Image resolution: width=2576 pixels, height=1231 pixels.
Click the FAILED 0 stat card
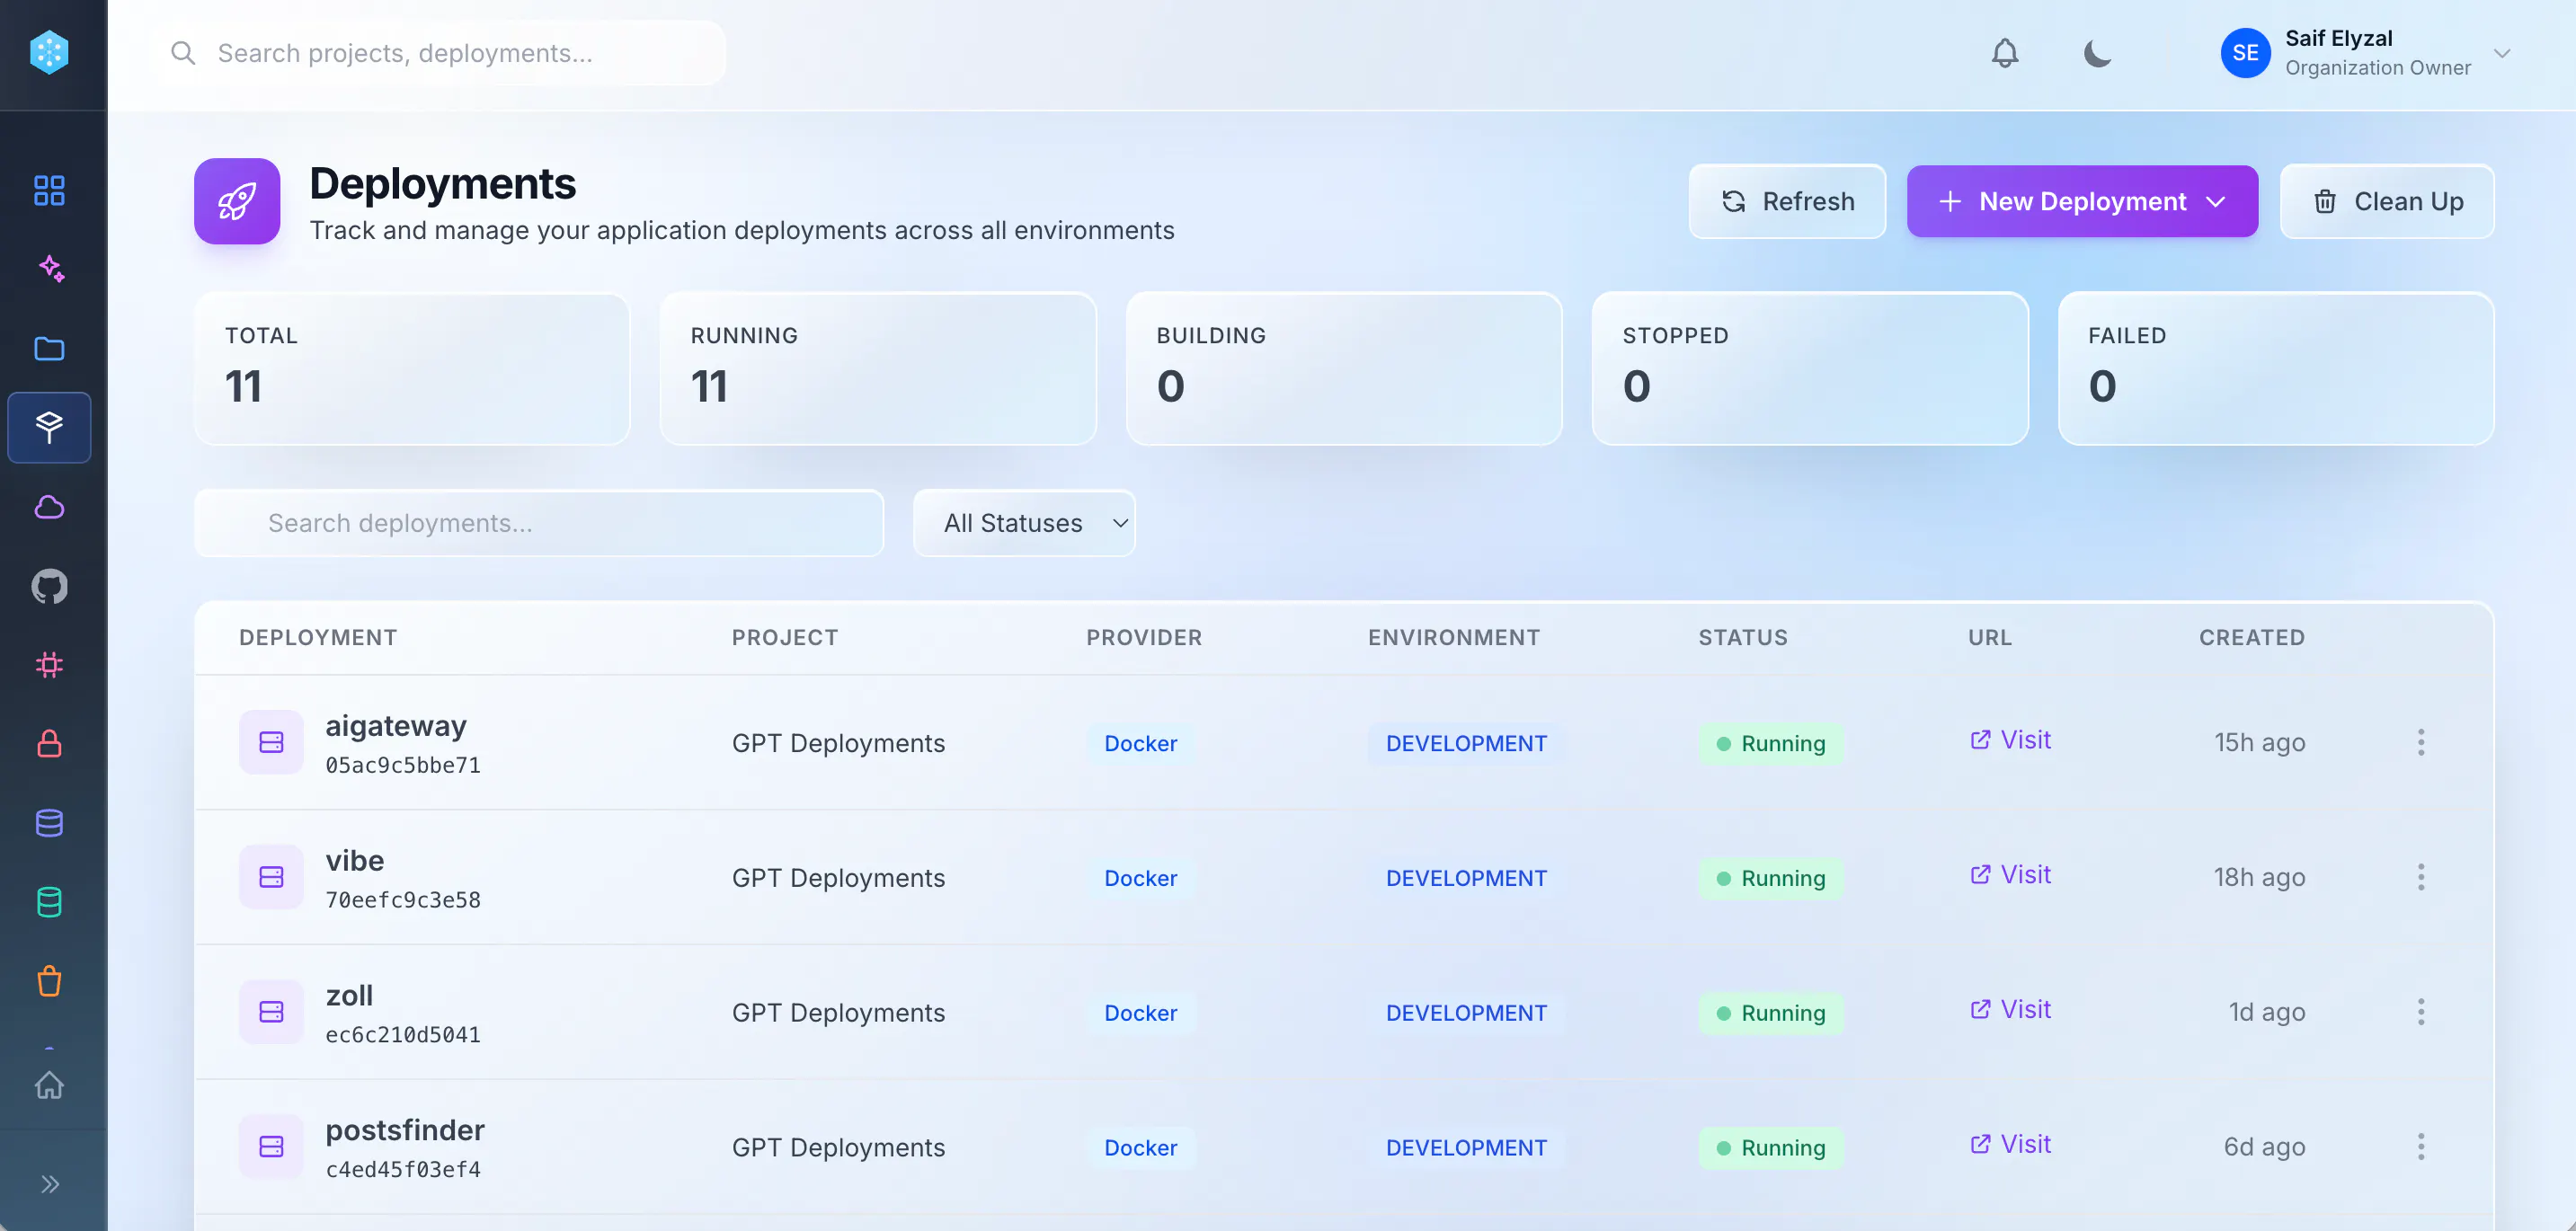(2276, 369)
